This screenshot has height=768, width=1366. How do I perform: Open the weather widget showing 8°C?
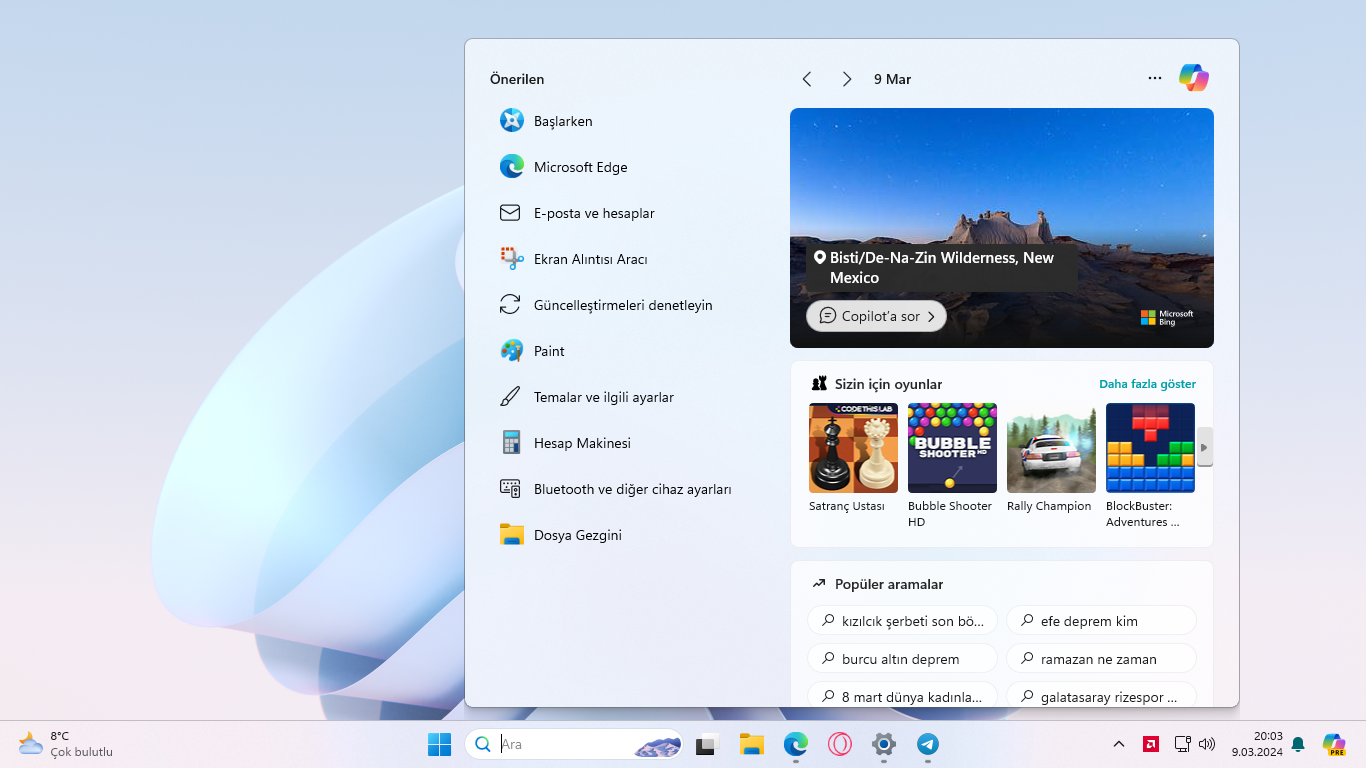66,744
